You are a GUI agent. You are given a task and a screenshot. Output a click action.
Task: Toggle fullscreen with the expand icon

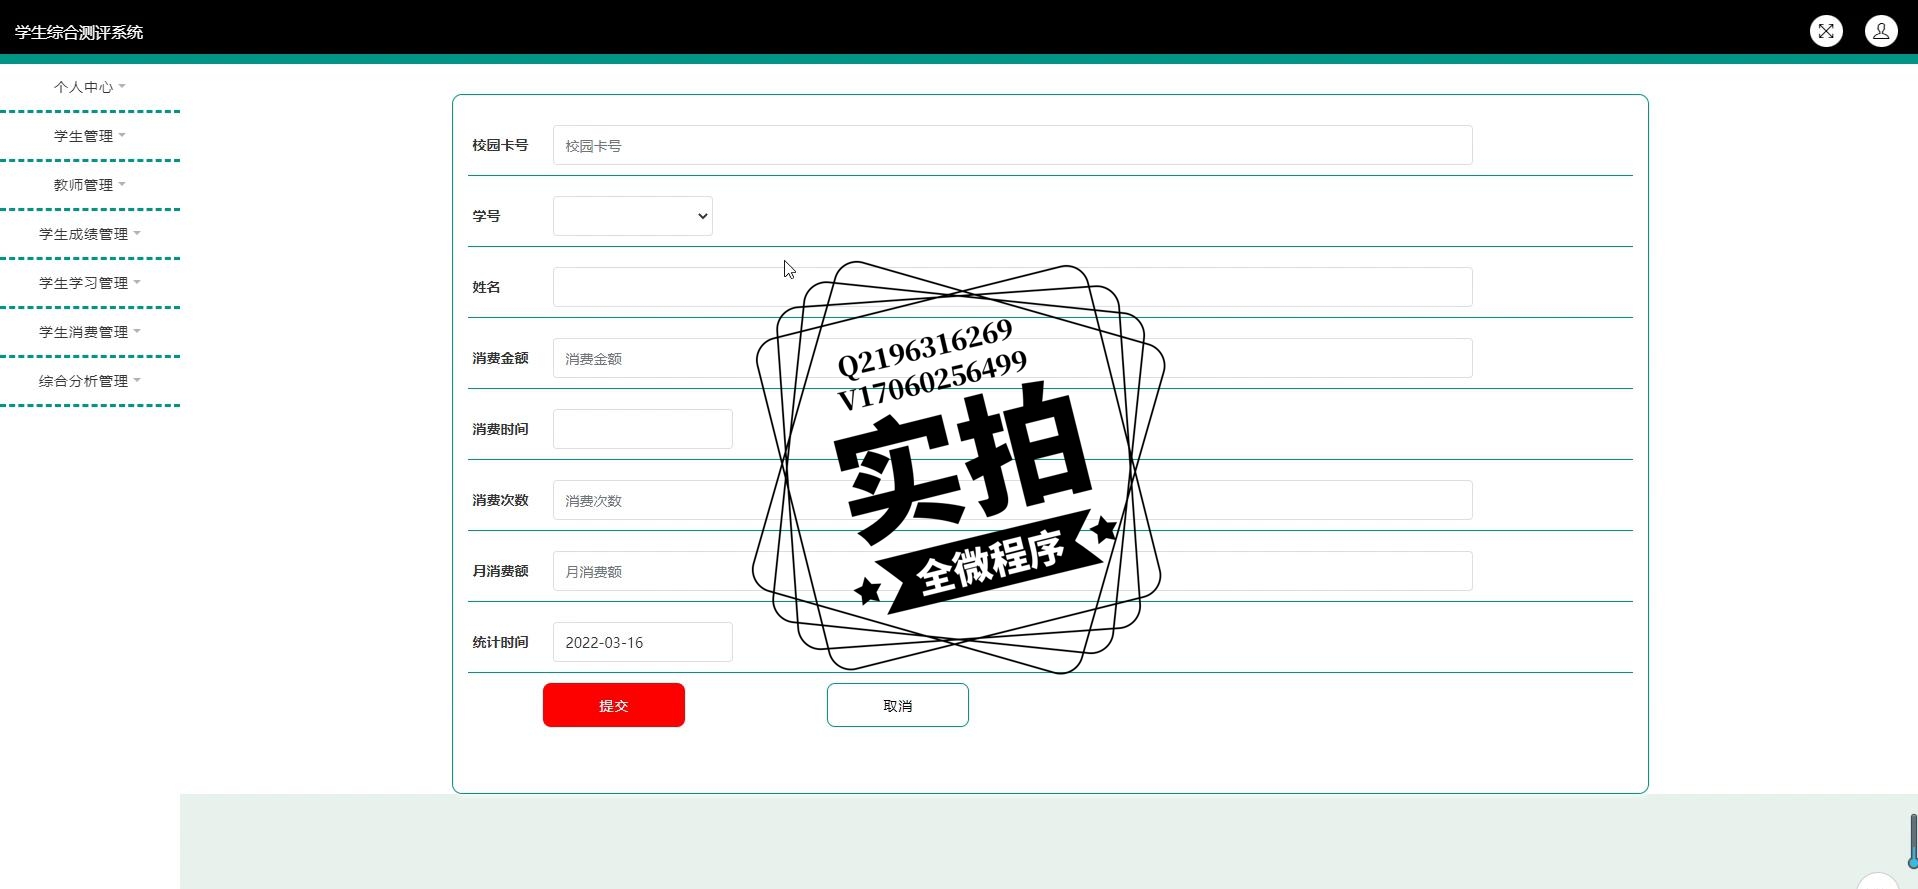tap(1826, 31)
